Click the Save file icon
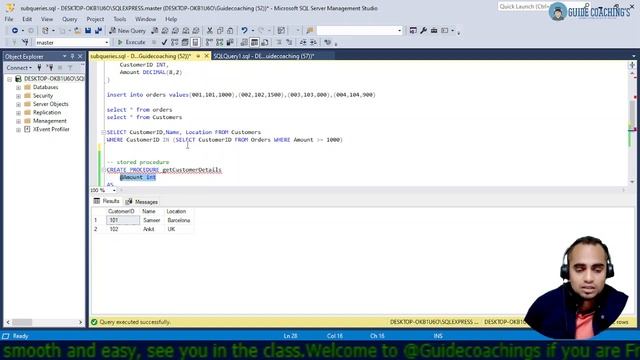640x360 pixels. (x=88, y=31)
